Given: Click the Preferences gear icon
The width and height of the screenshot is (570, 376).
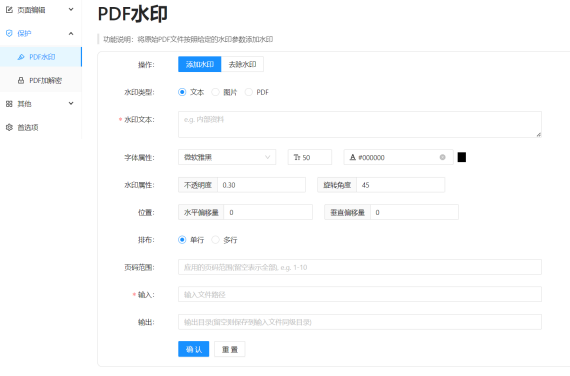Looking at the screenshot, I should [x=9, y=127].
